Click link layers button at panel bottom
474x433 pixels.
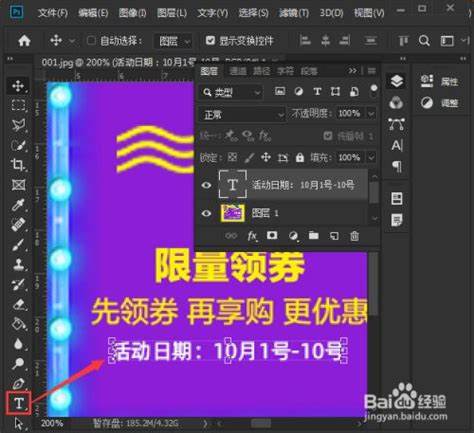(231, 236)
